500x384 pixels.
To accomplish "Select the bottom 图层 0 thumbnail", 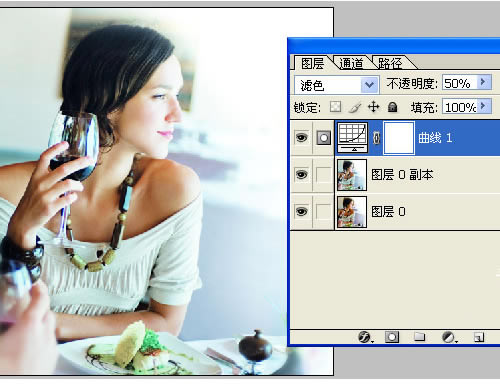I will click(352, 212).
